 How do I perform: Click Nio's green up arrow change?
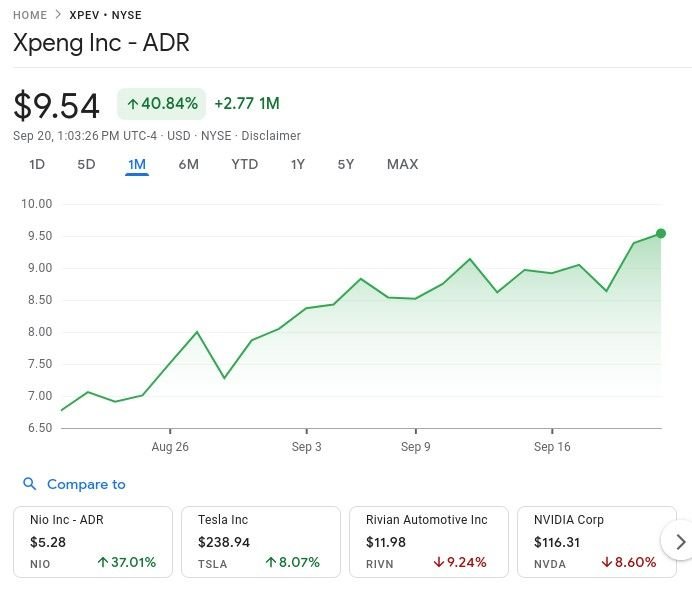pyautogui.click(x=127, y=562)
